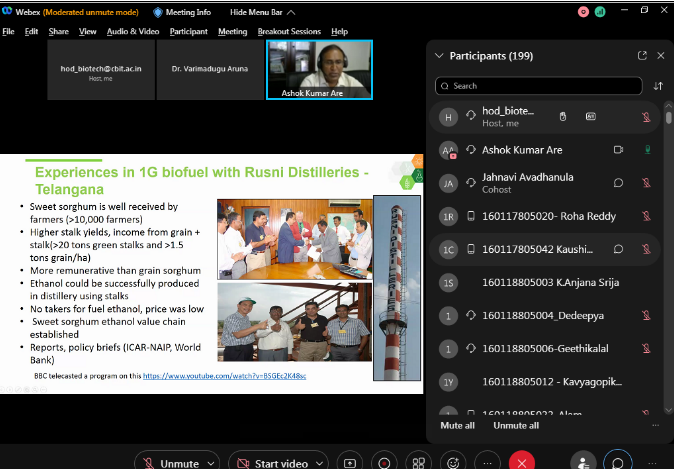Open the View menu
674x469 pixels.
[88, 31]
